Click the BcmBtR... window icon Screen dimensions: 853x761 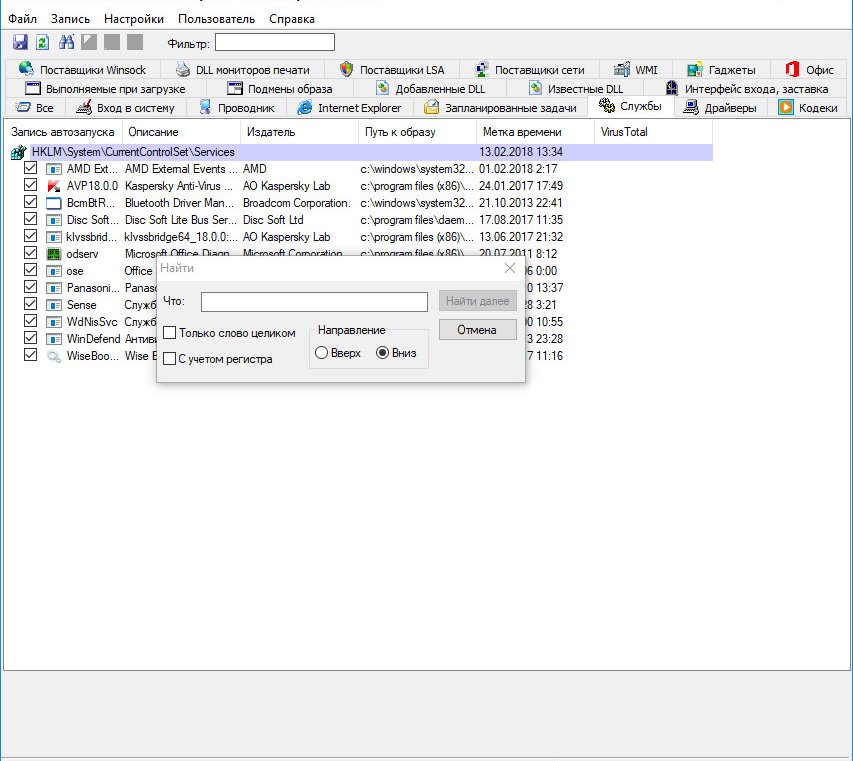tap(53, 203)
